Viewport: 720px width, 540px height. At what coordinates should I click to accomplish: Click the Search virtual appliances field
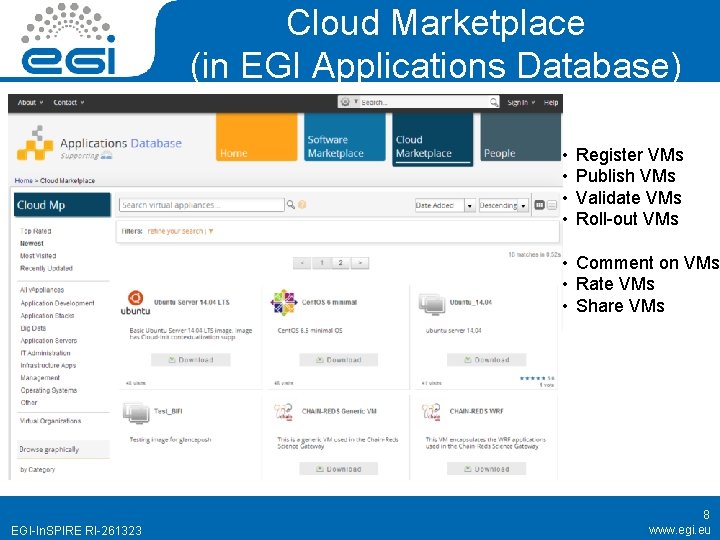[x=202, y=205]
